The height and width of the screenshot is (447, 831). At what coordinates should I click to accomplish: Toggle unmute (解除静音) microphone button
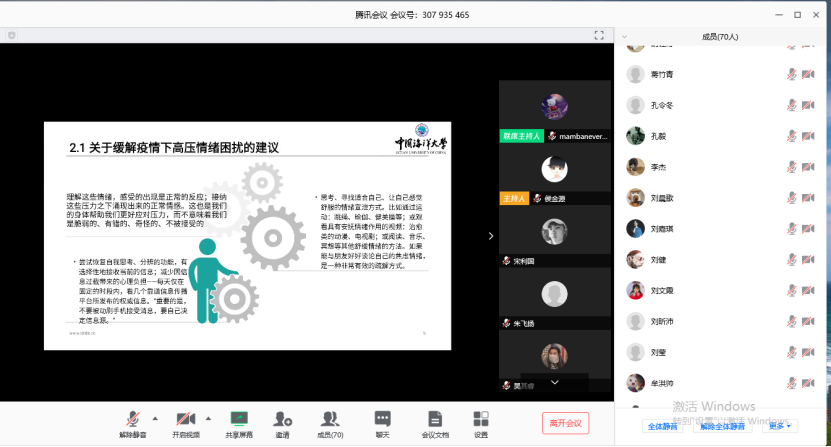133,419
